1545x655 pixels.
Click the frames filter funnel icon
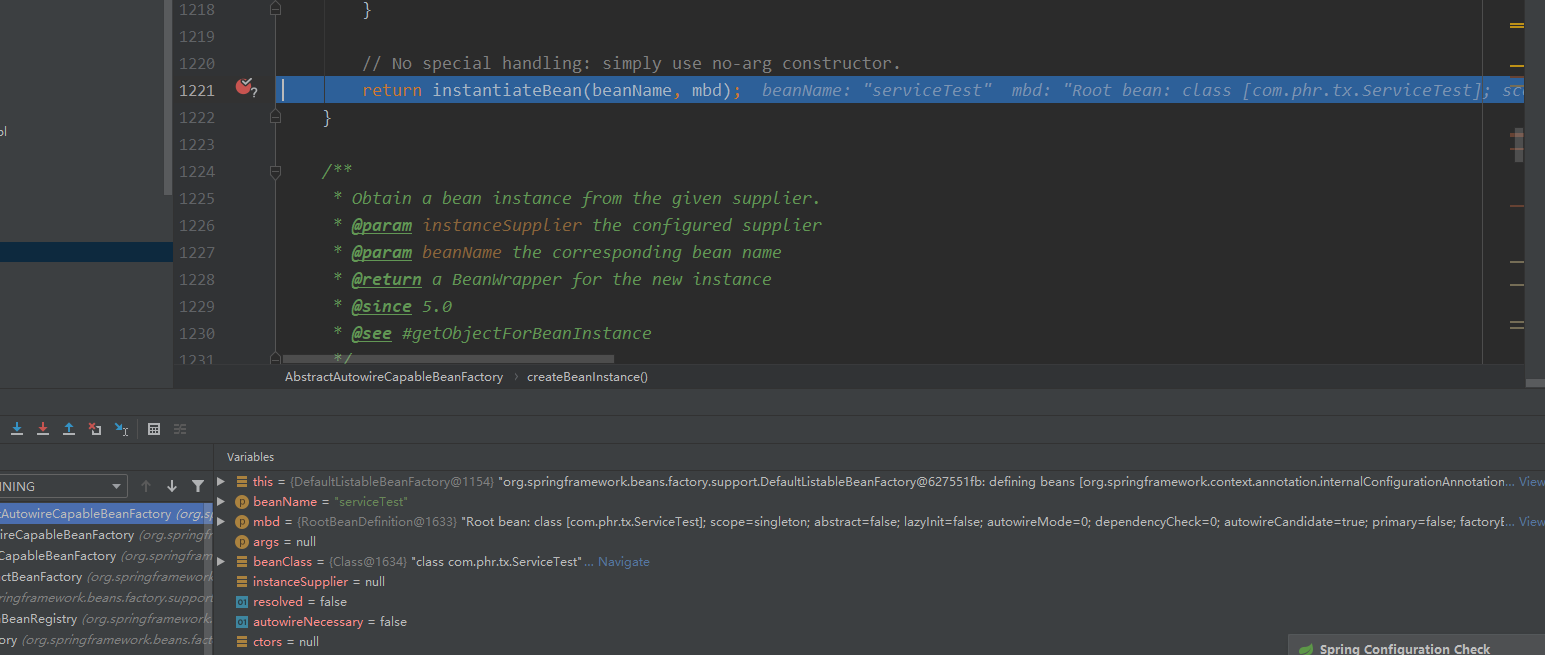(198, 486)
